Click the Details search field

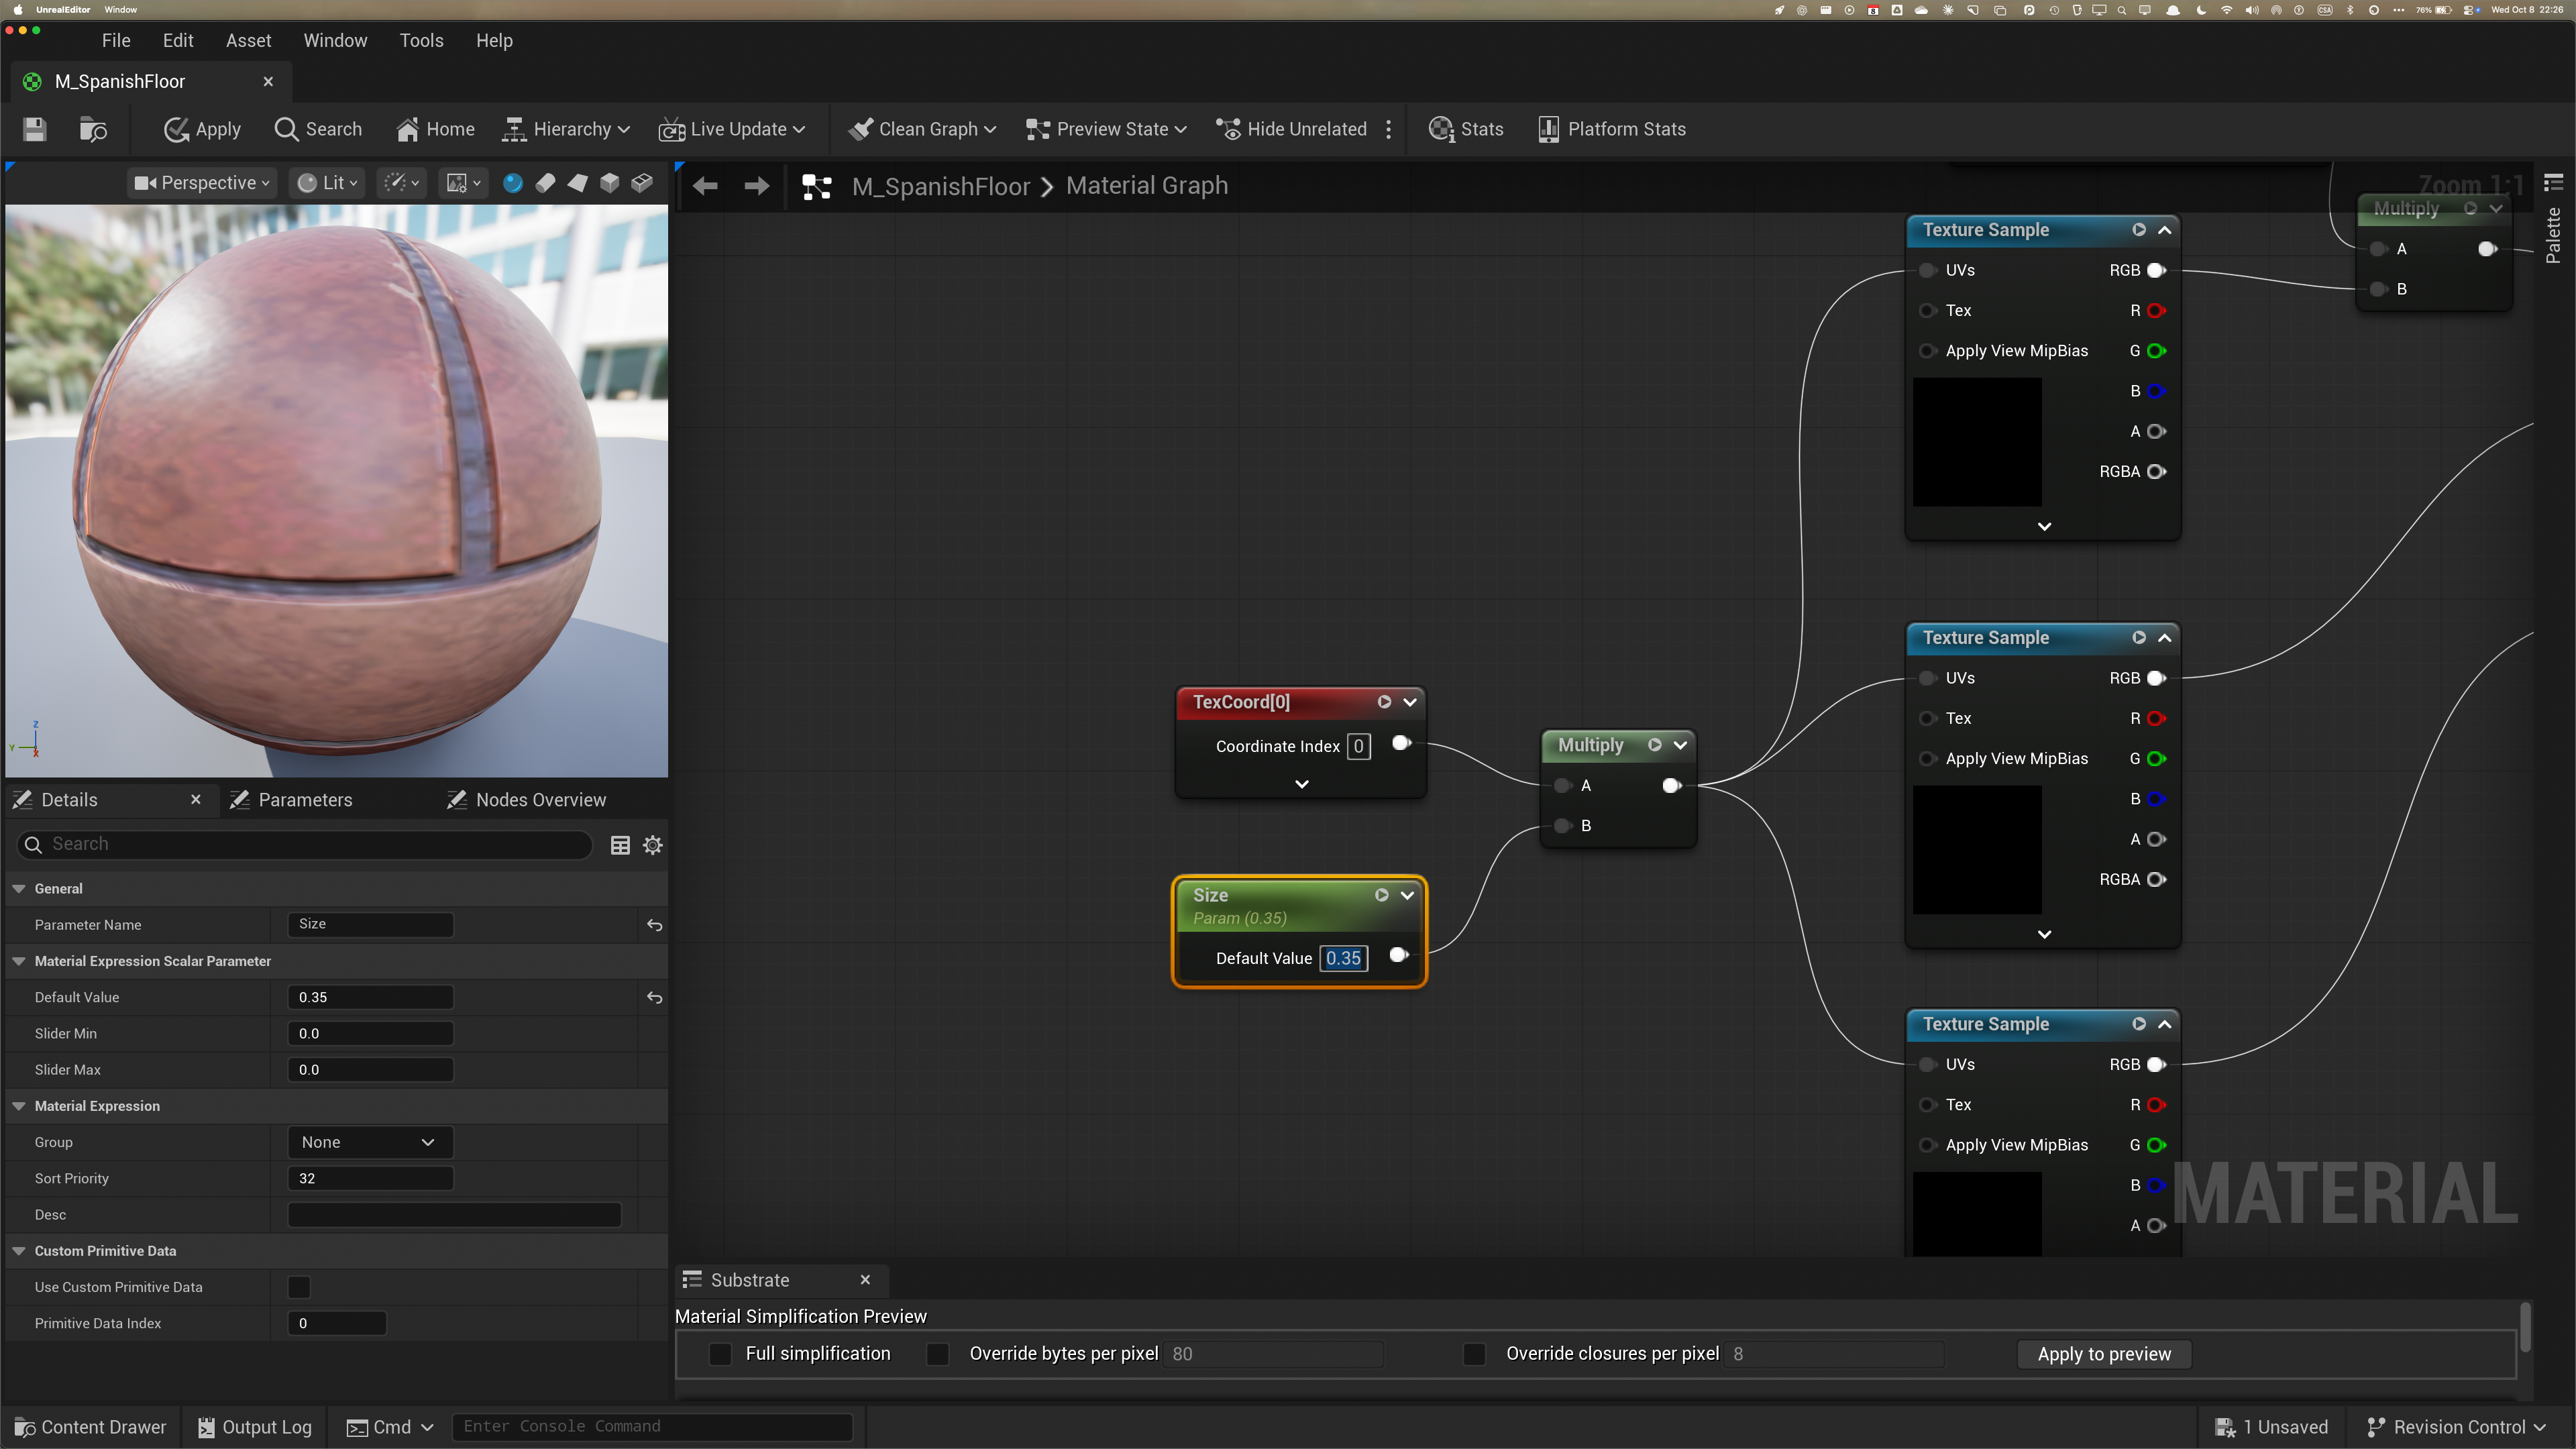click(x=305, y=845)
